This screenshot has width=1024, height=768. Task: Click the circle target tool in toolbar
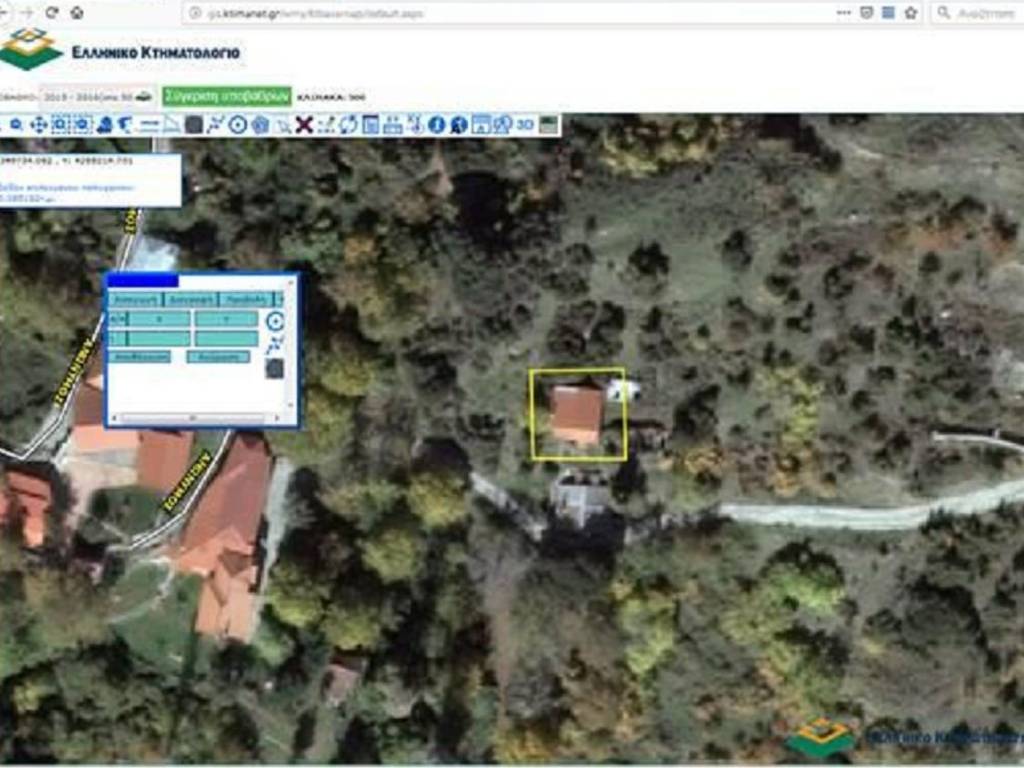238,125
